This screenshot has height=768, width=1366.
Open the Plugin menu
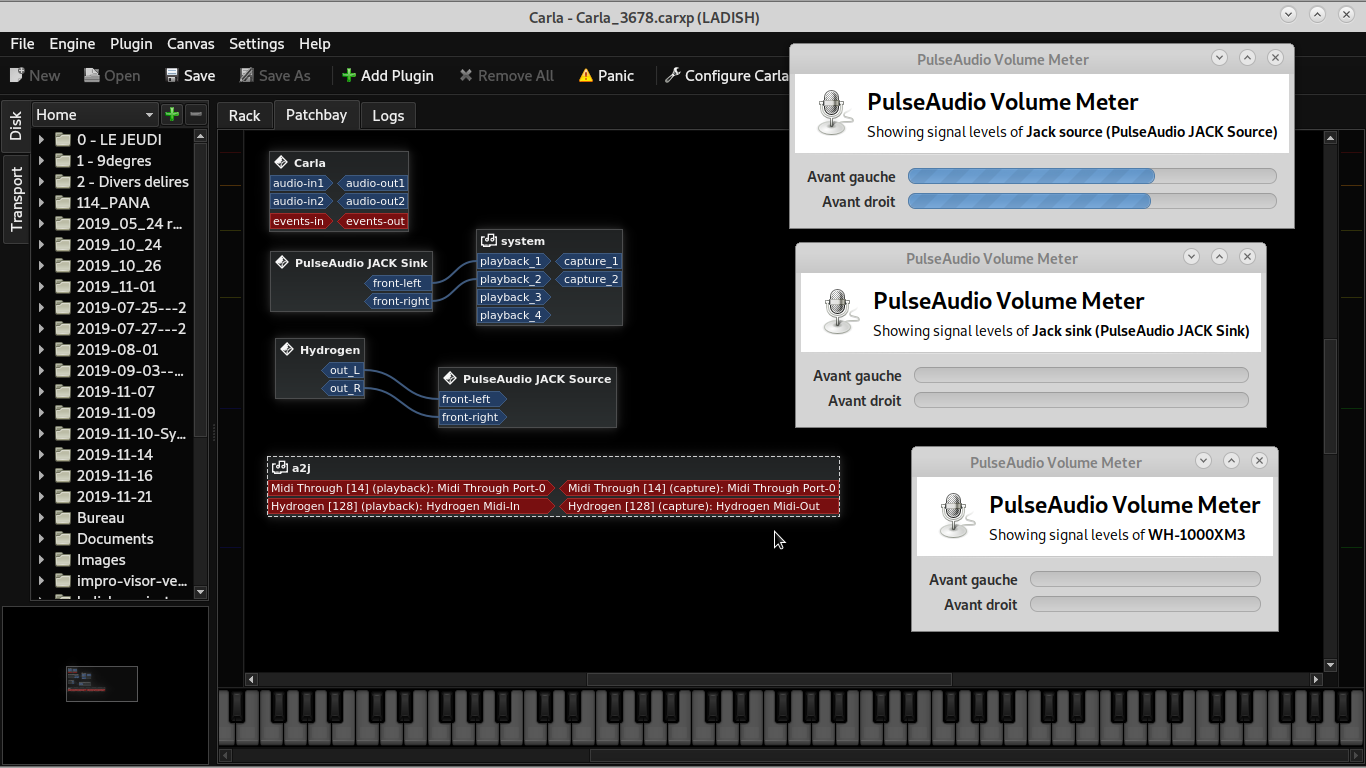tap(131, 44)
